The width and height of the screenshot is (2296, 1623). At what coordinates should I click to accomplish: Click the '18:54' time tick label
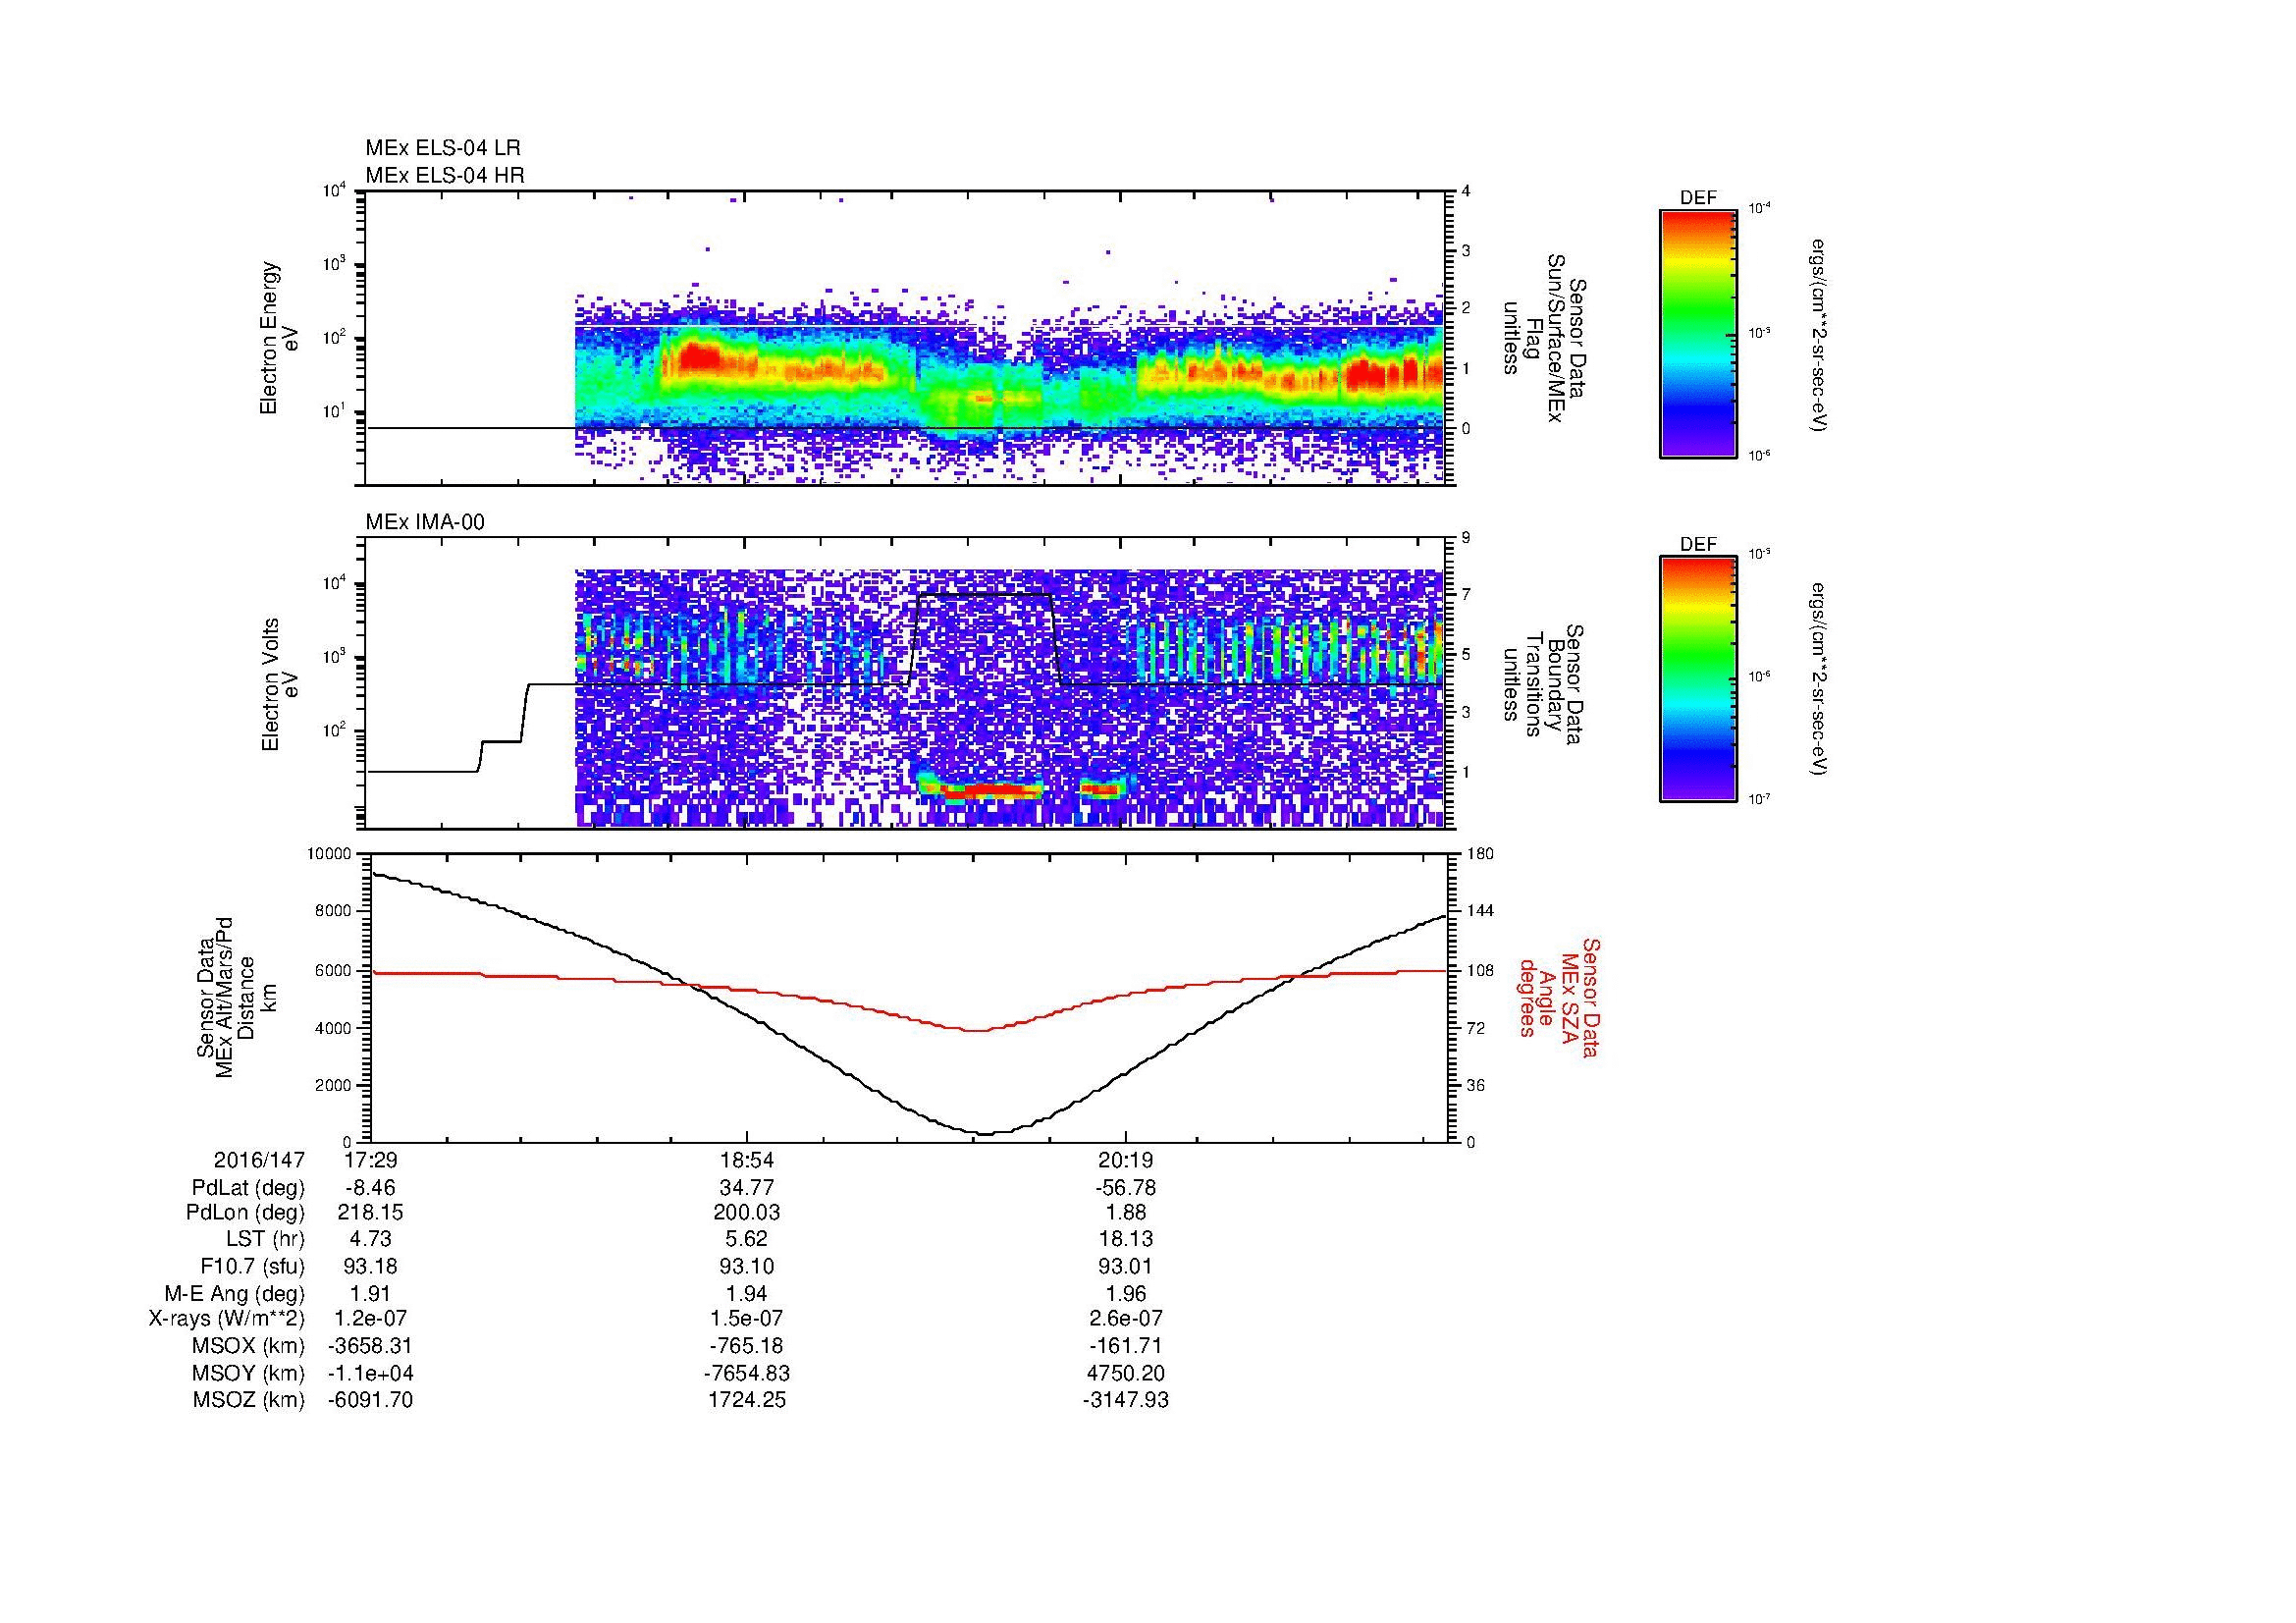click(747, 1160)
